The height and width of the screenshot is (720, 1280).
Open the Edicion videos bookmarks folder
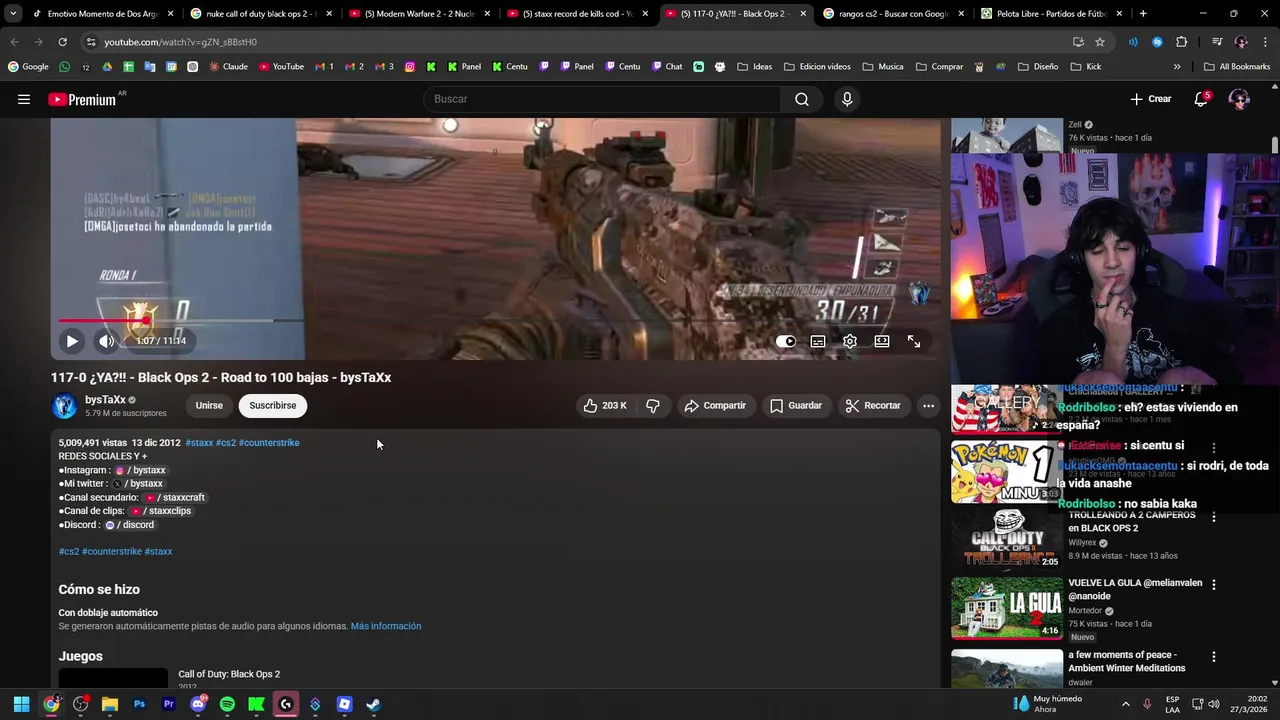click(817, 67)
